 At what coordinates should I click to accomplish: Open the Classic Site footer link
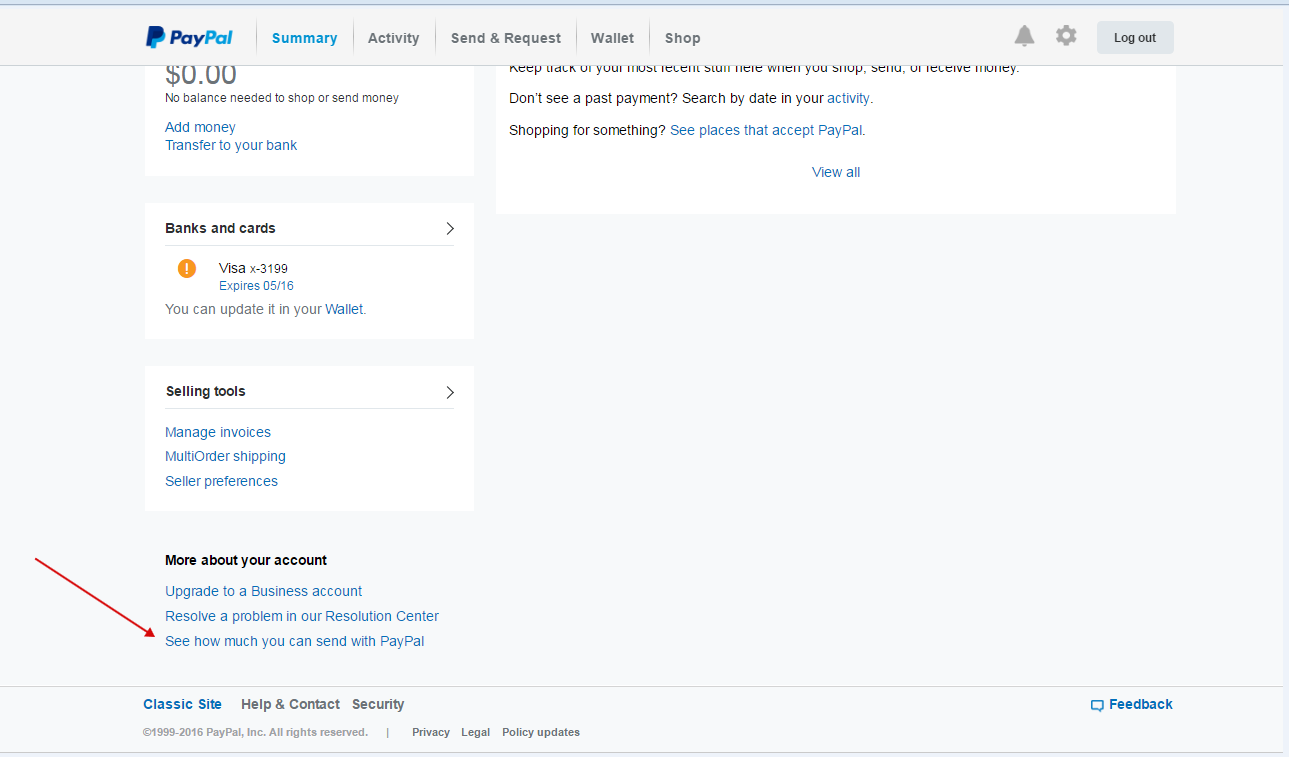click(182, 704)
